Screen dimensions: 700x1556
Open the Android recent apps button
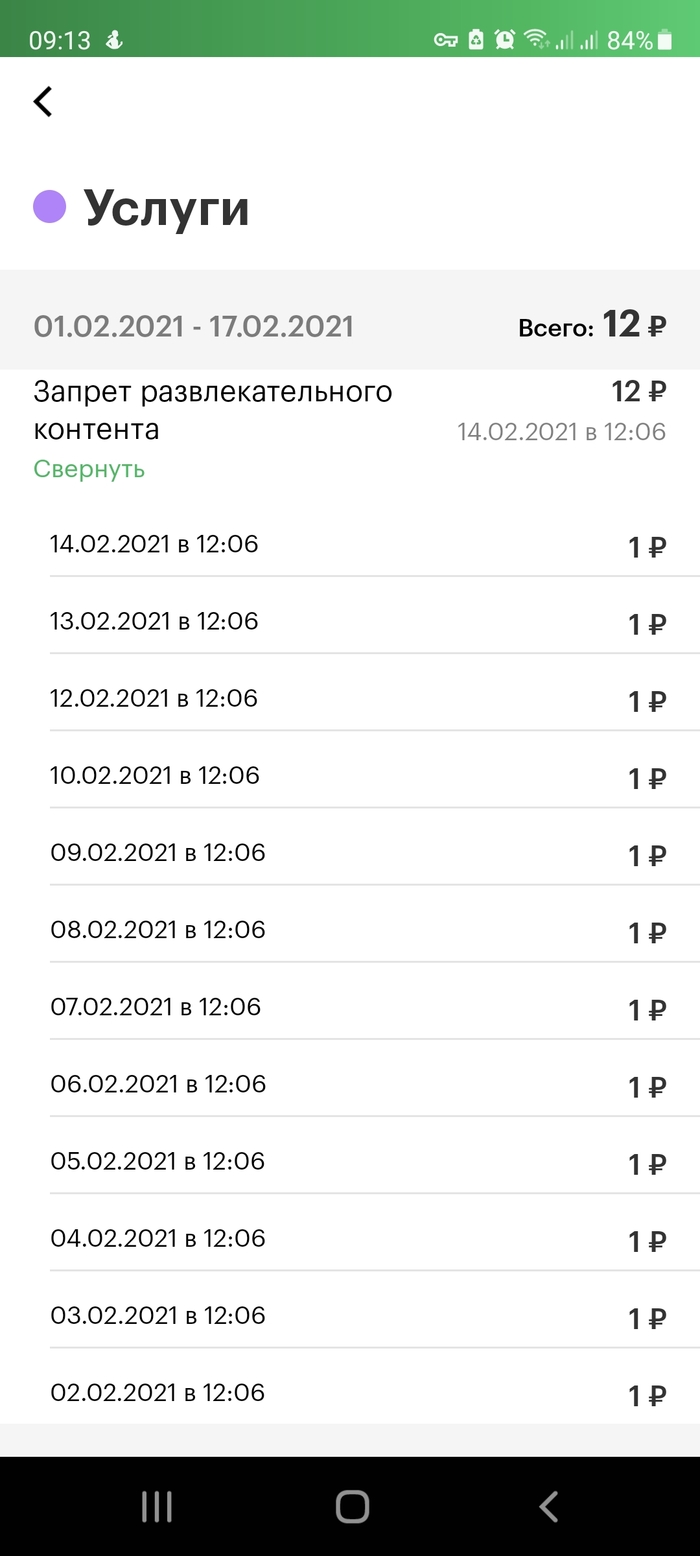(157, 1506)
